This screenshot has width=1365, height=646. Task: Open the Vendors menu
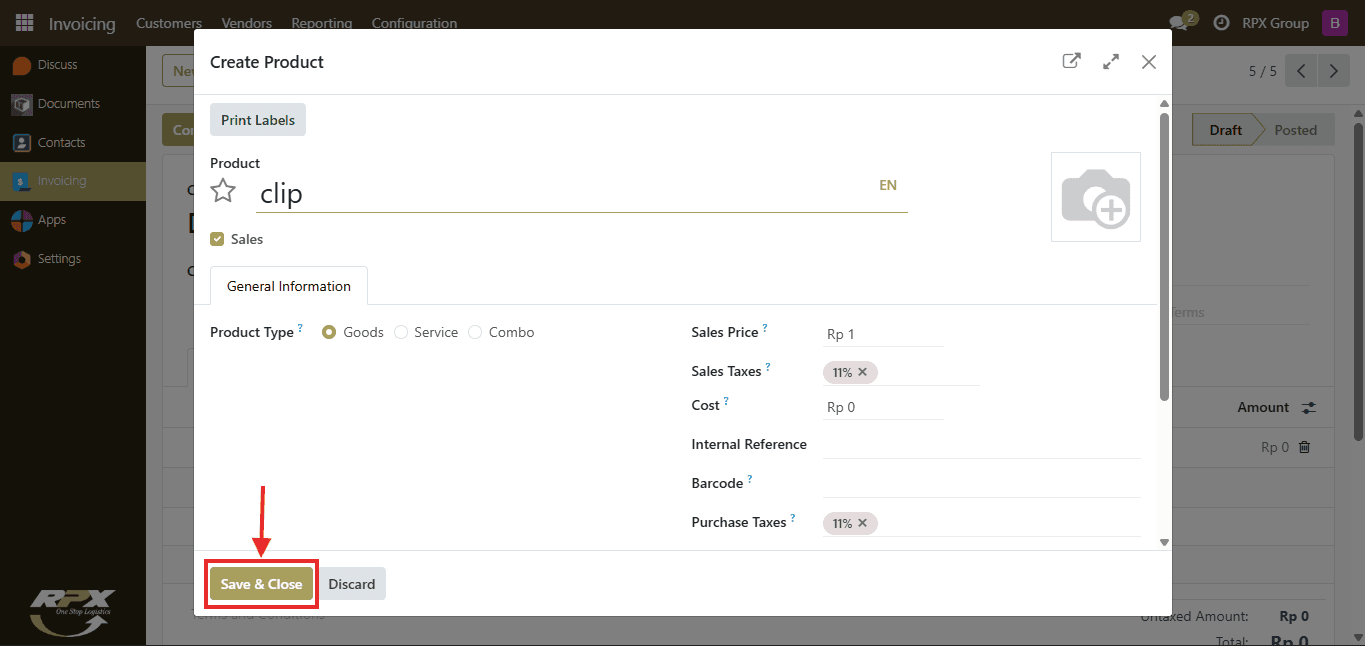point(247,23)
